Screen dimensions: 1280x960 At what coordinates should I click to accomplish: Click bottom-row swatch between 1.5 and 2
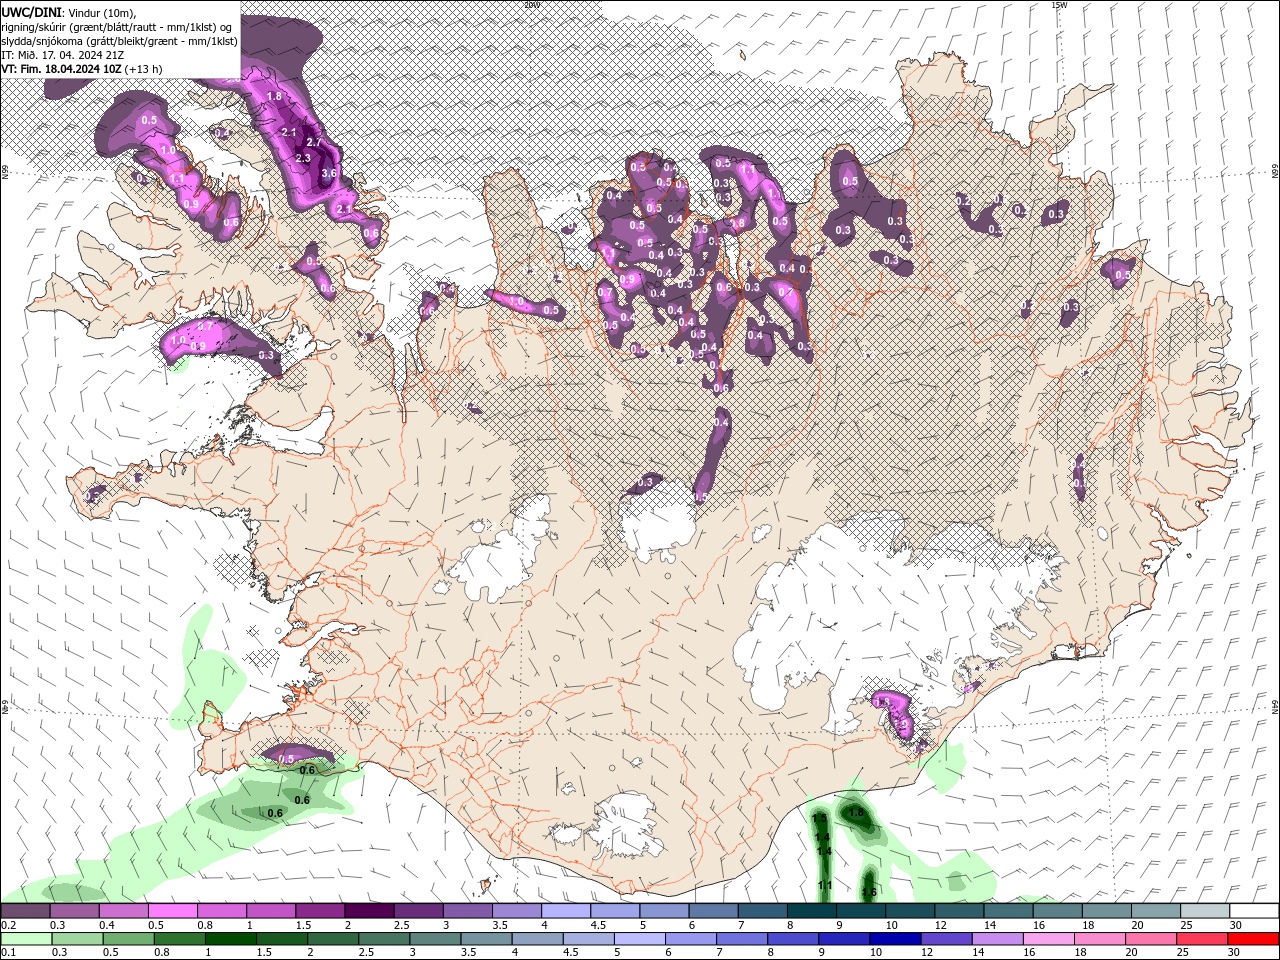[x=282, y=939]
